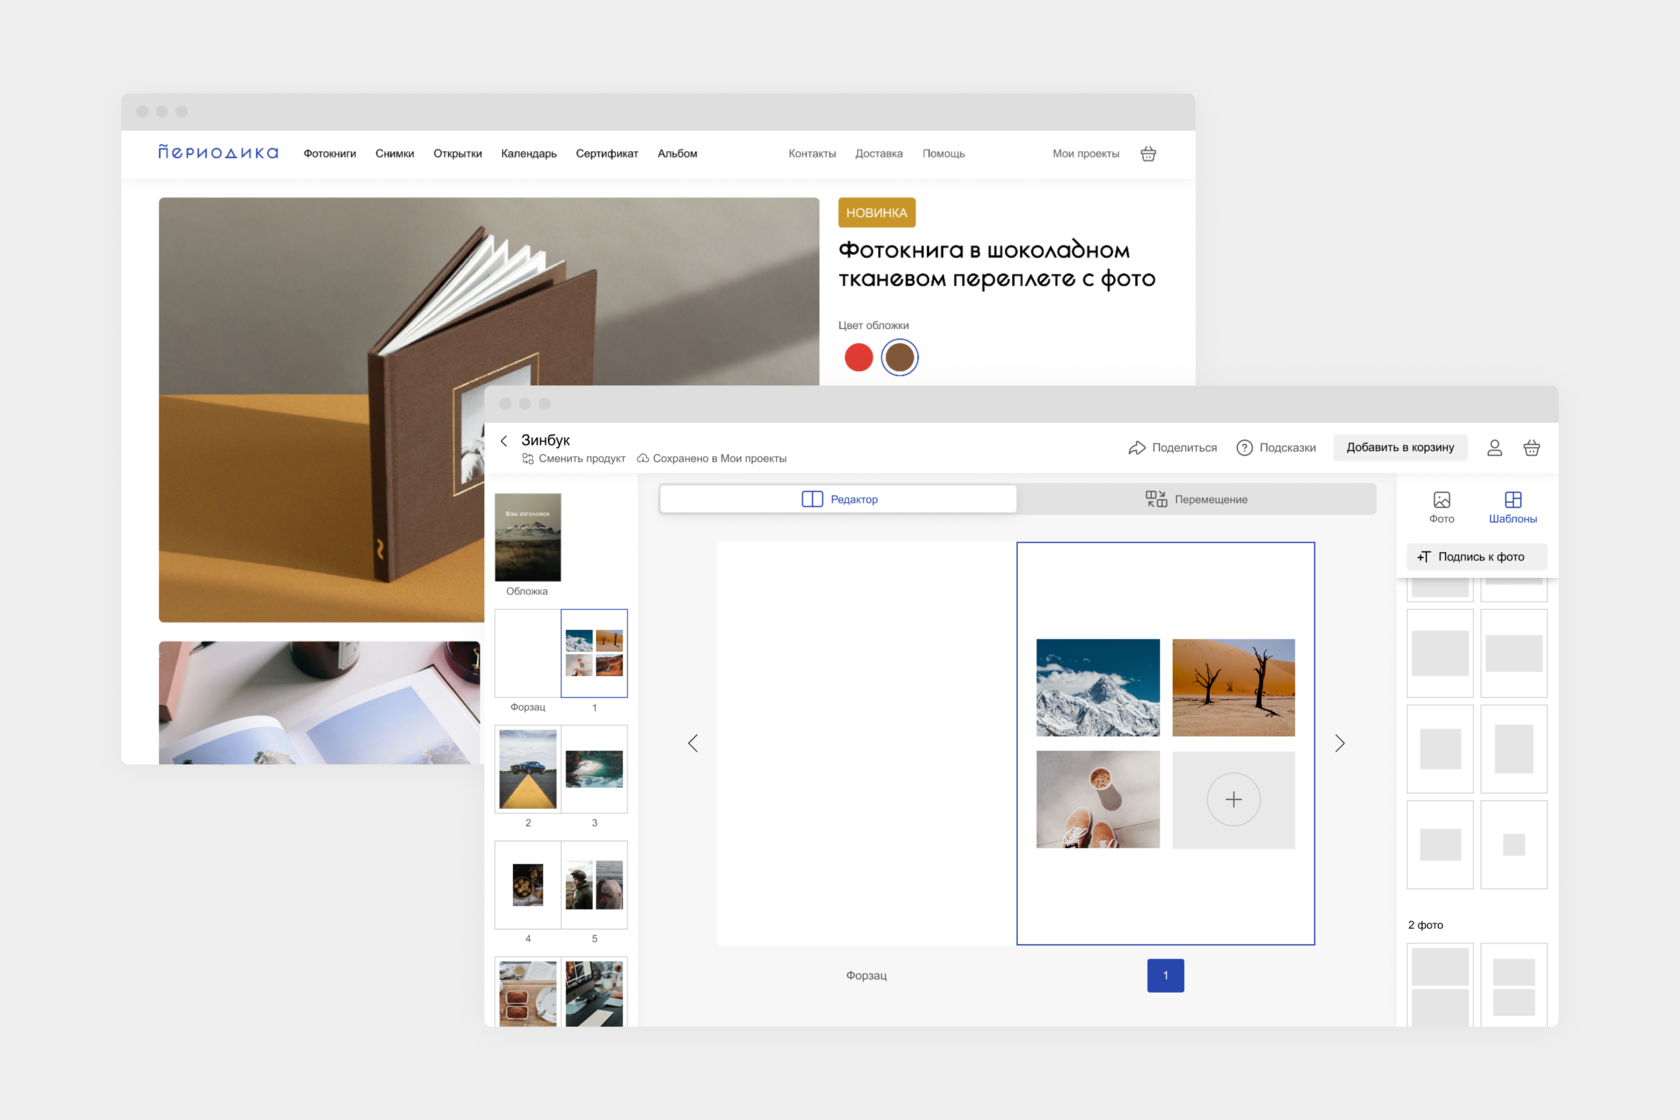Click the Подсказки label

click(x=1288, y=448)
